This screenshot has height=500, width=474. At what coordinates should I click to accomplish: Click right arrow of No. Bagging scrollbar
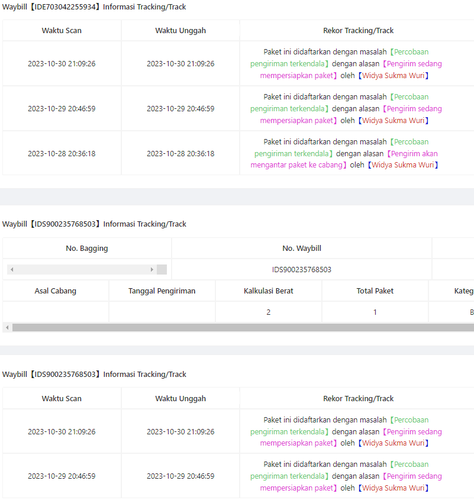pos(152,269)
